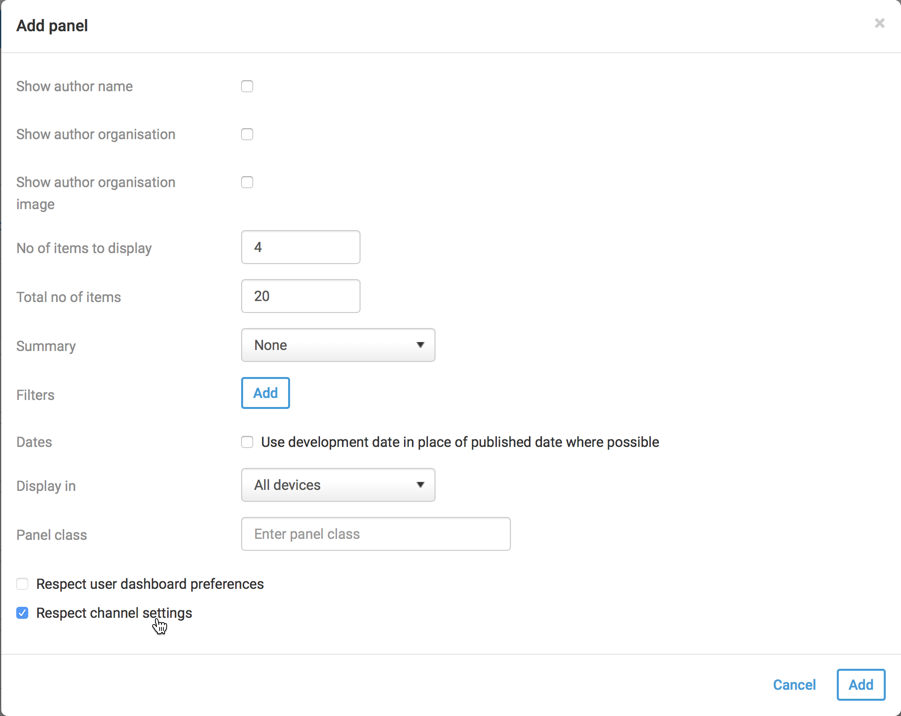
Task: Click the Cancel link
Action: coord(794,685)
